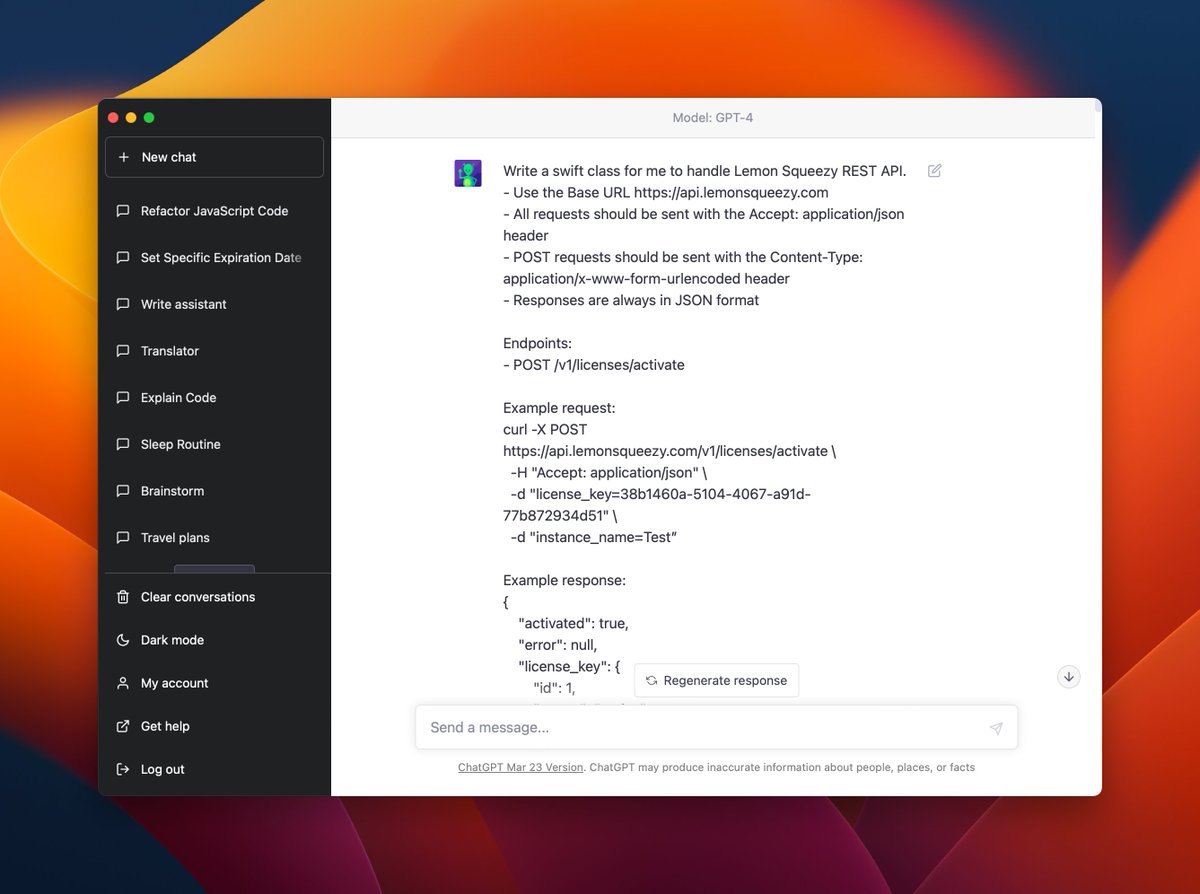This screenshot has width=1200, height=894.
Task: Open the ChatGPT Mar 23 Version link
Action: pos(520,767)
